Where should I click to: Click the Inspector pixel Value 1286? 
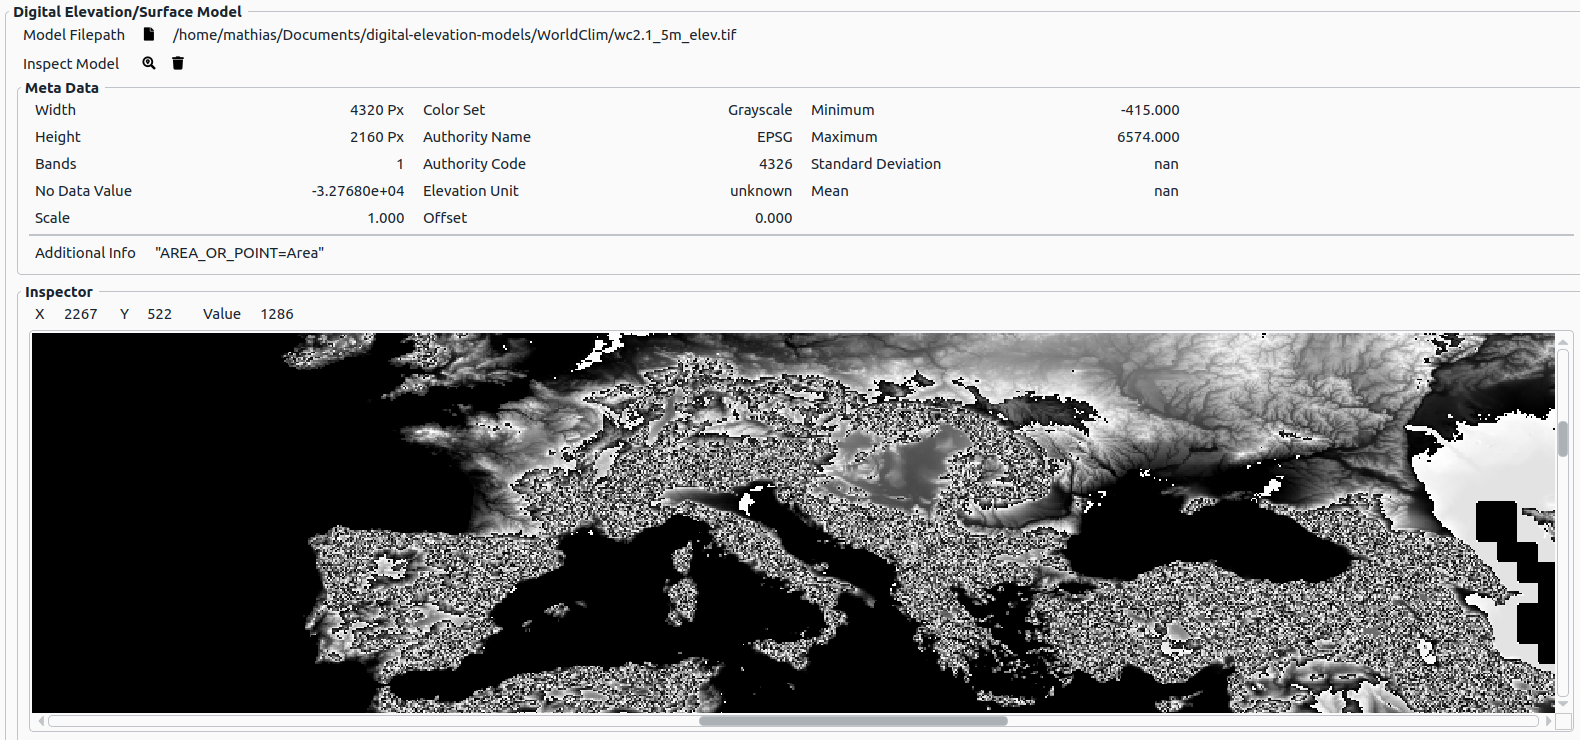(277, 314)
